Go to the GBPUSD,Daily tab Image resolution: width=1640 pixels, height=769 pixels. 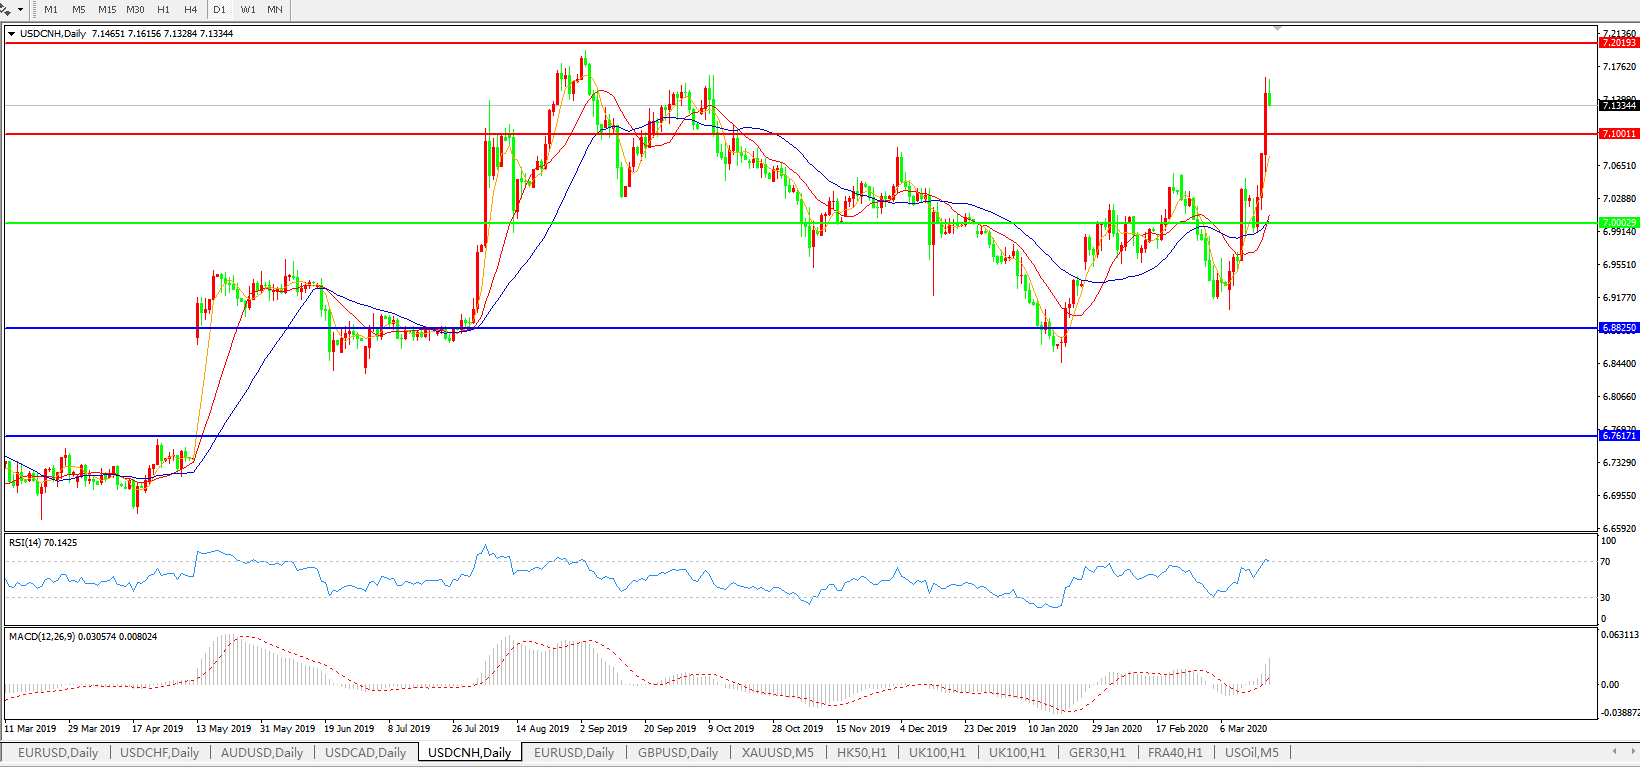pyautogui.click(x=677, y=753)
